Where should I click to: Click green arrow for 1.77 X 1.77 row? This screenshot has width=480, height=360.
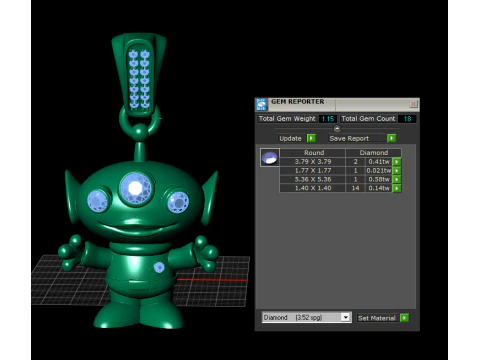tap(397, 170)
